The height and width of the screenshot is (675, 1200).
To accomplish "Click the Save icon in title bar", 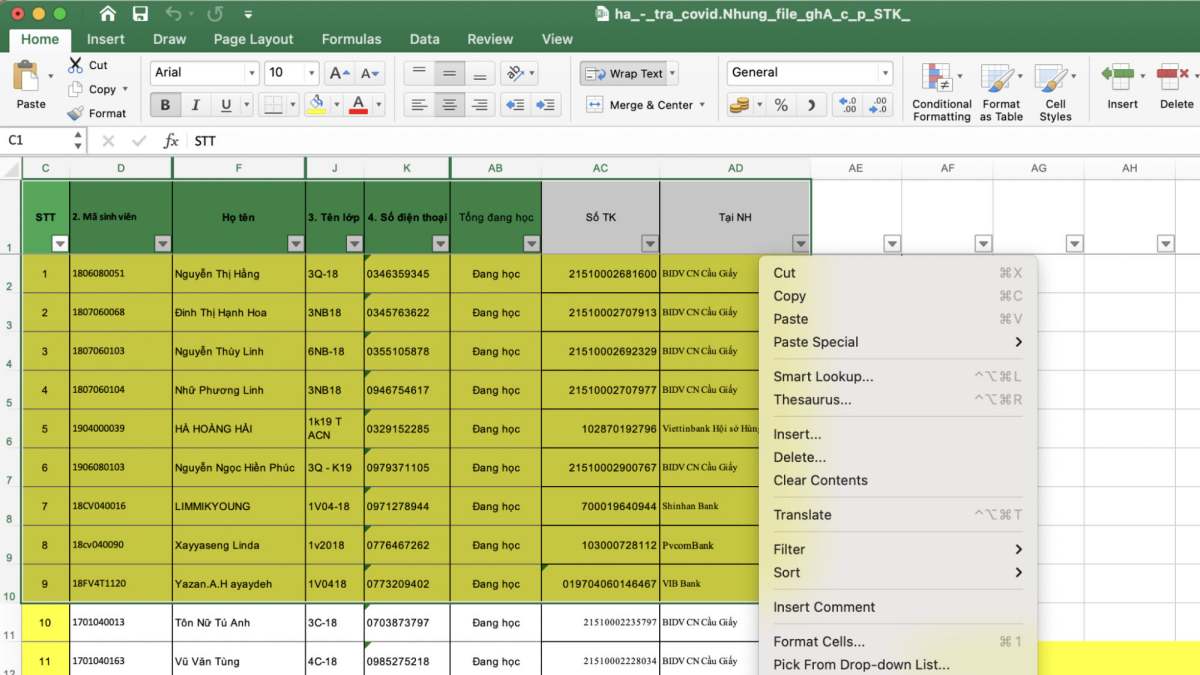I will click(140, 14).
